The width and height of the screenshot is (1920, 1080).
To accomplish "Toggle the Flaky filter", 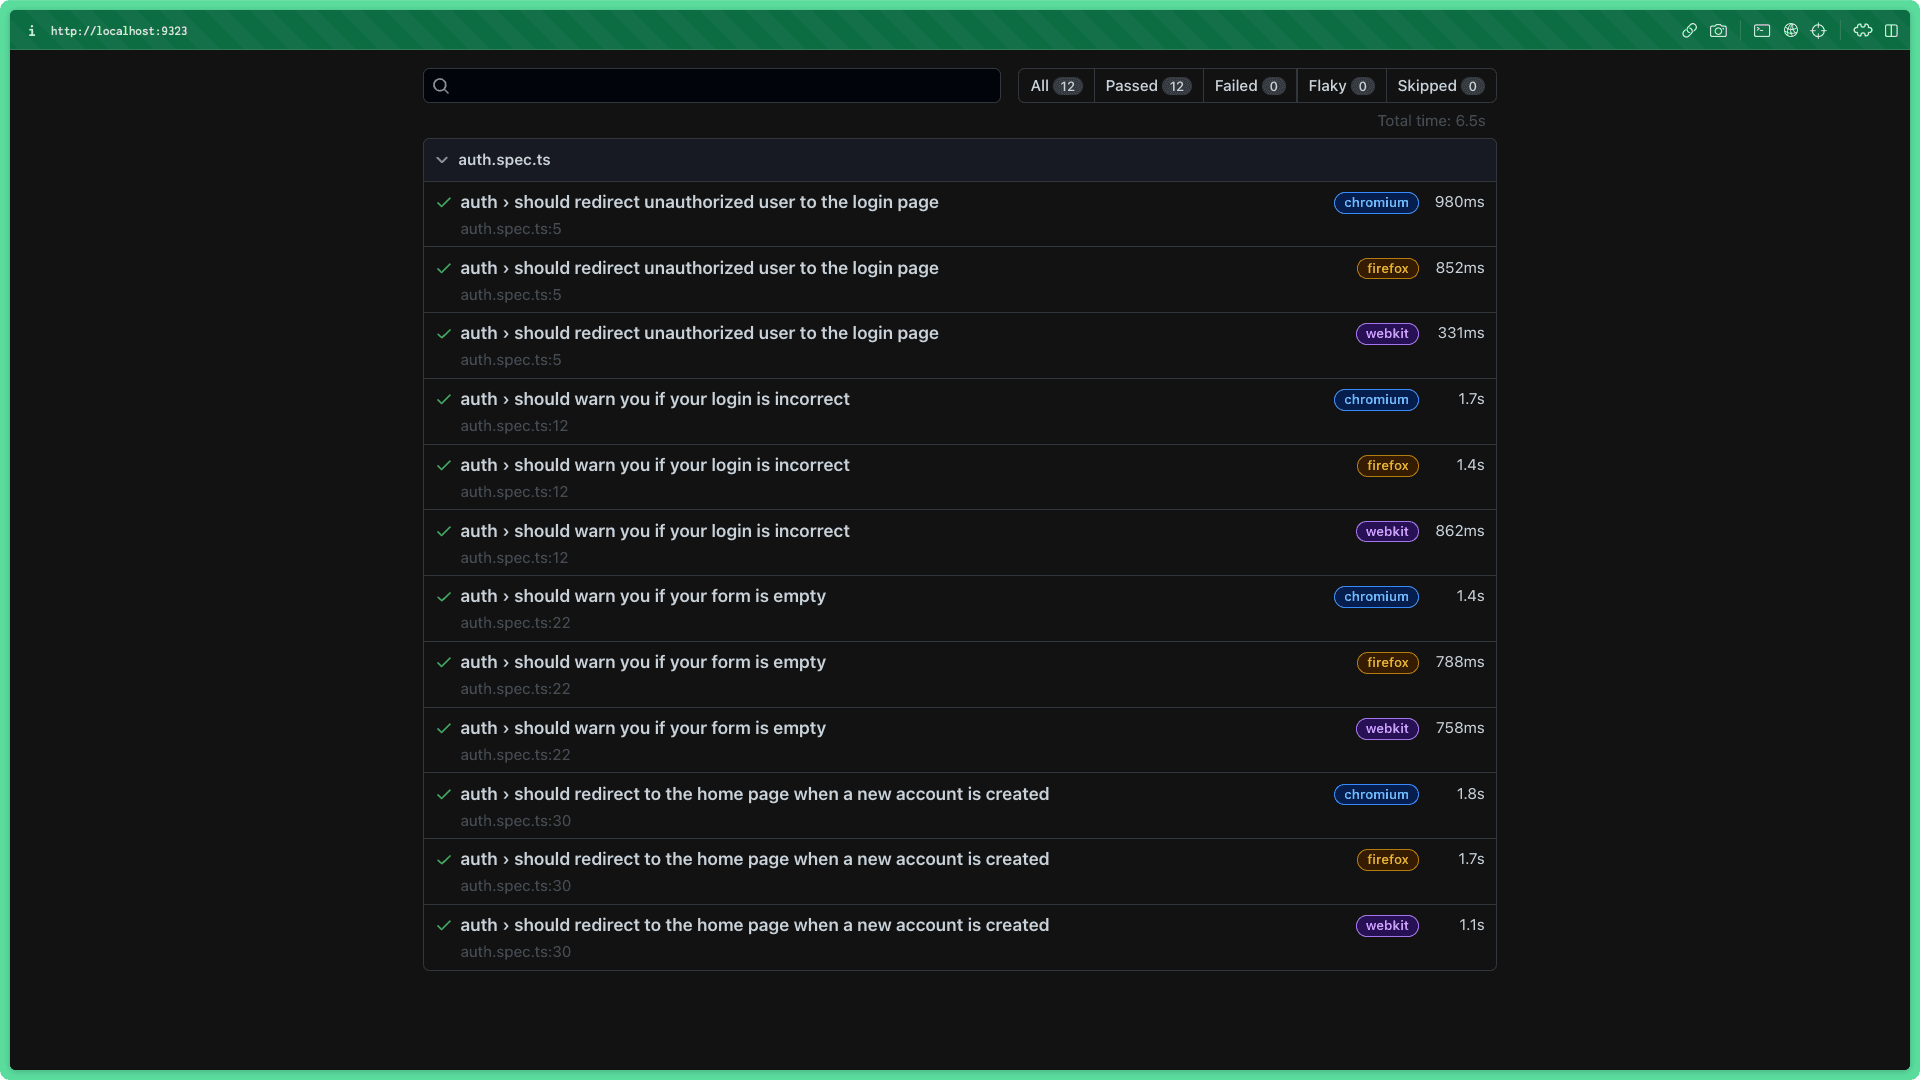I will (1340, 86).
